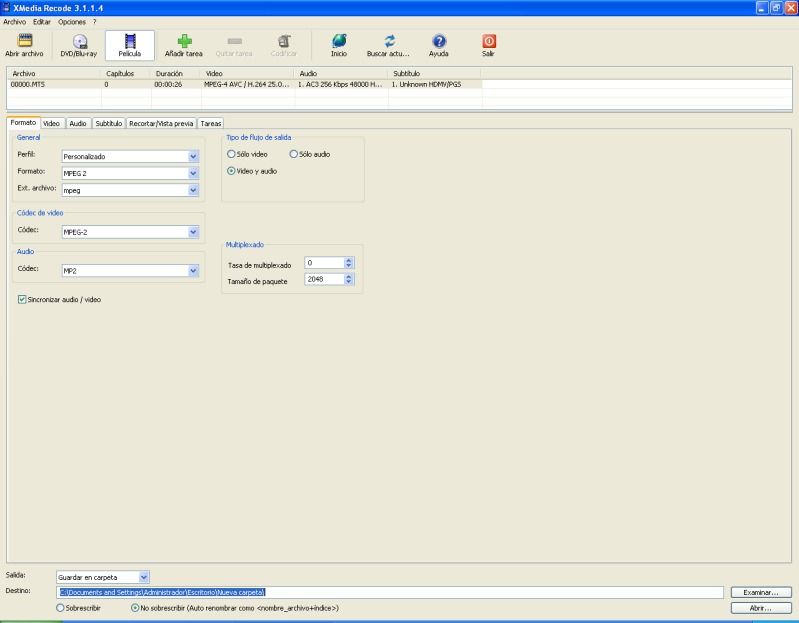Exit via the Salir icon
799x623 pixels.
(489, 45)
